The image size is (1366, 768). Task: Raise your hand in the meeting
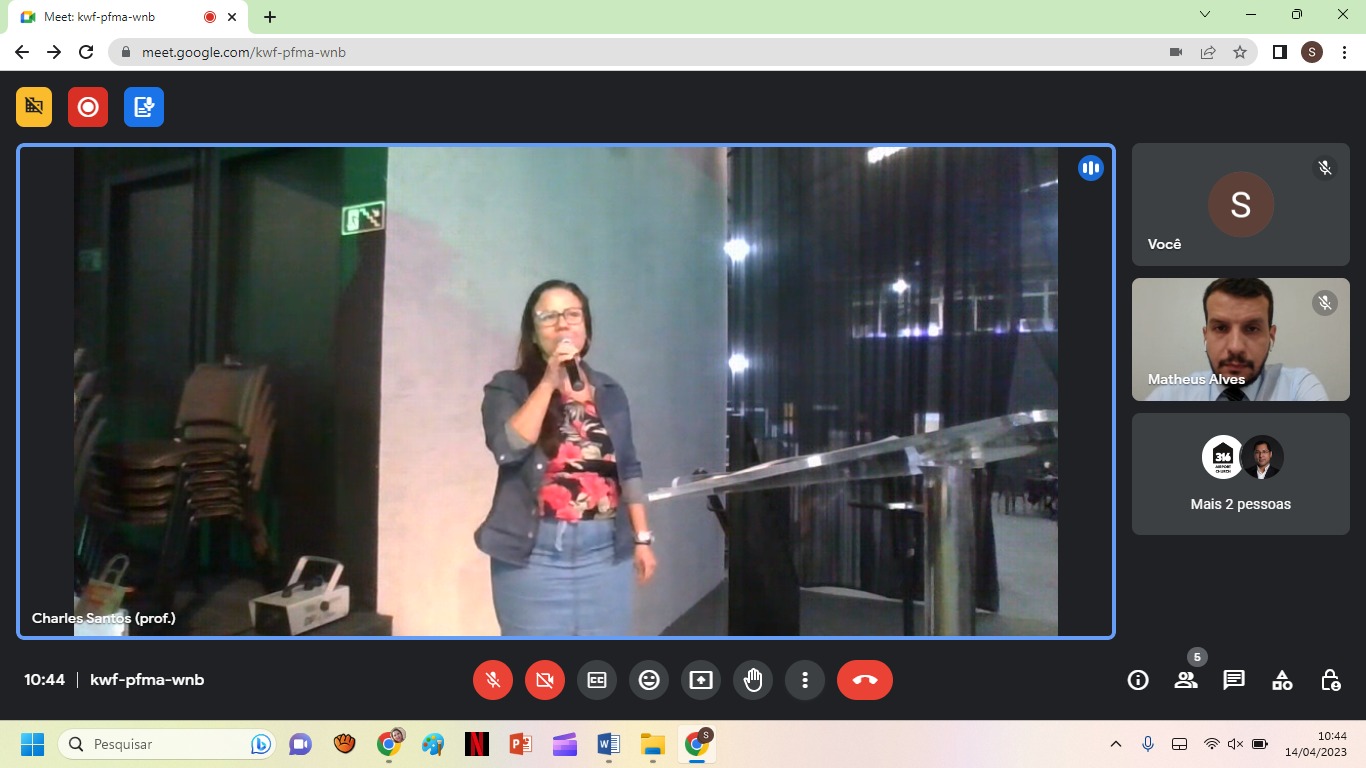(753, 680)
